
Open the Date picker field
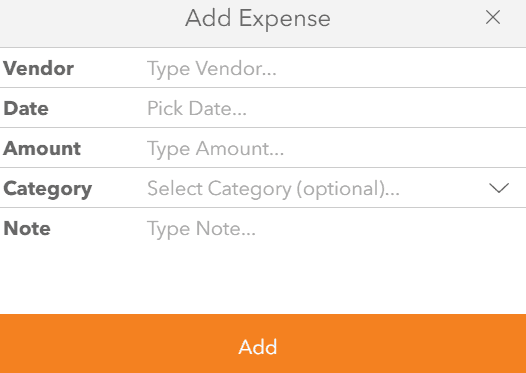[335, 108]
